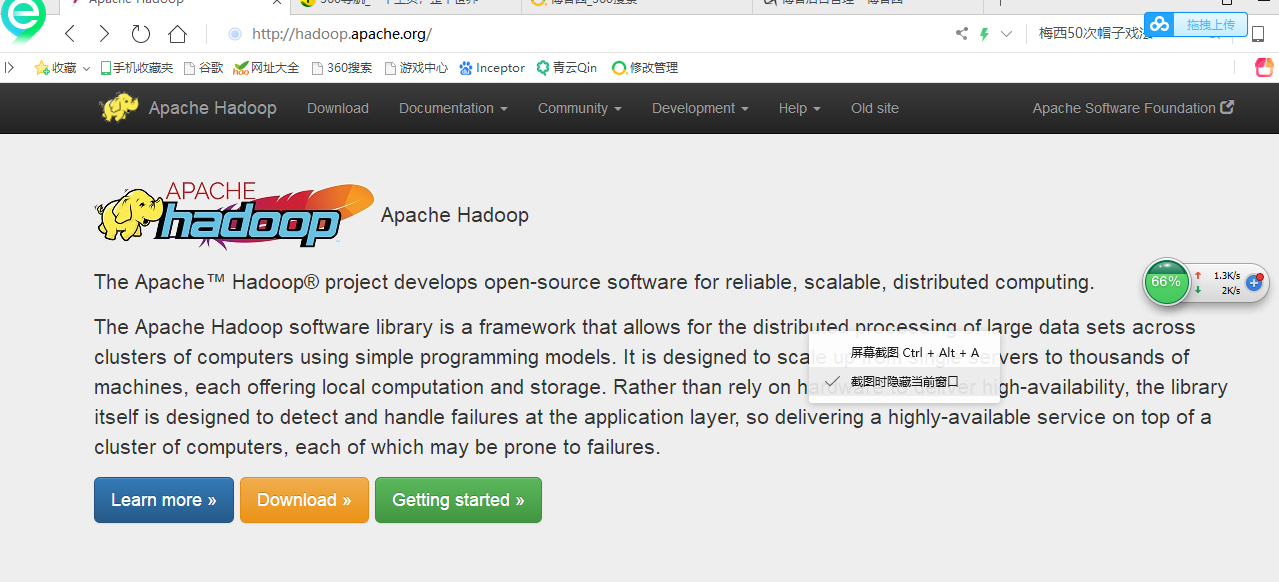
Task: Expand the bookmarks bar sidebar toggle arrow
Action: click(x=10, y=68)
